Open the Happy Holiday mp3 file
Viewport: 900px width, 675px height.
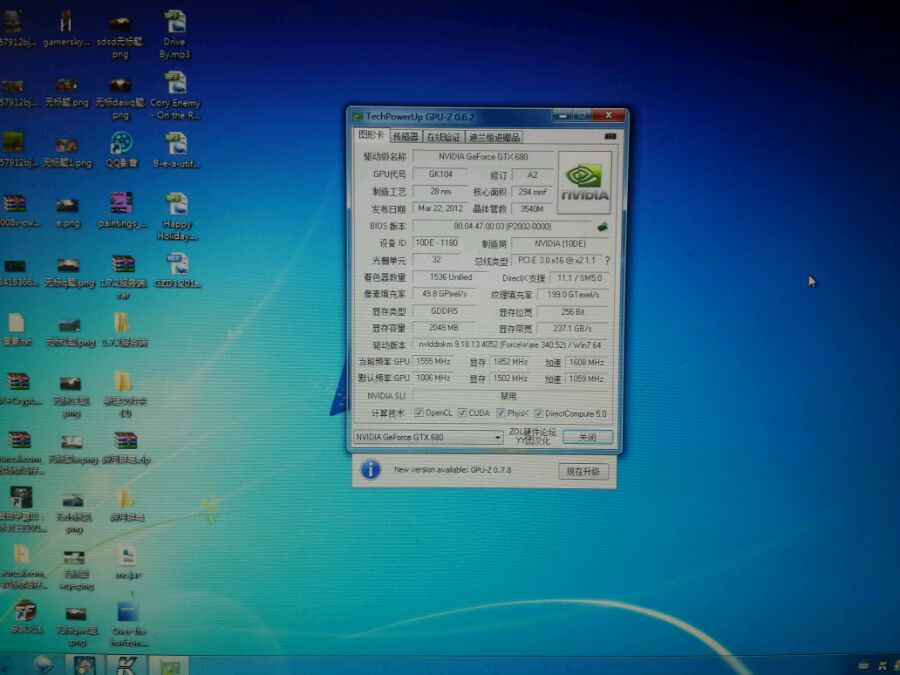[177, 216]
